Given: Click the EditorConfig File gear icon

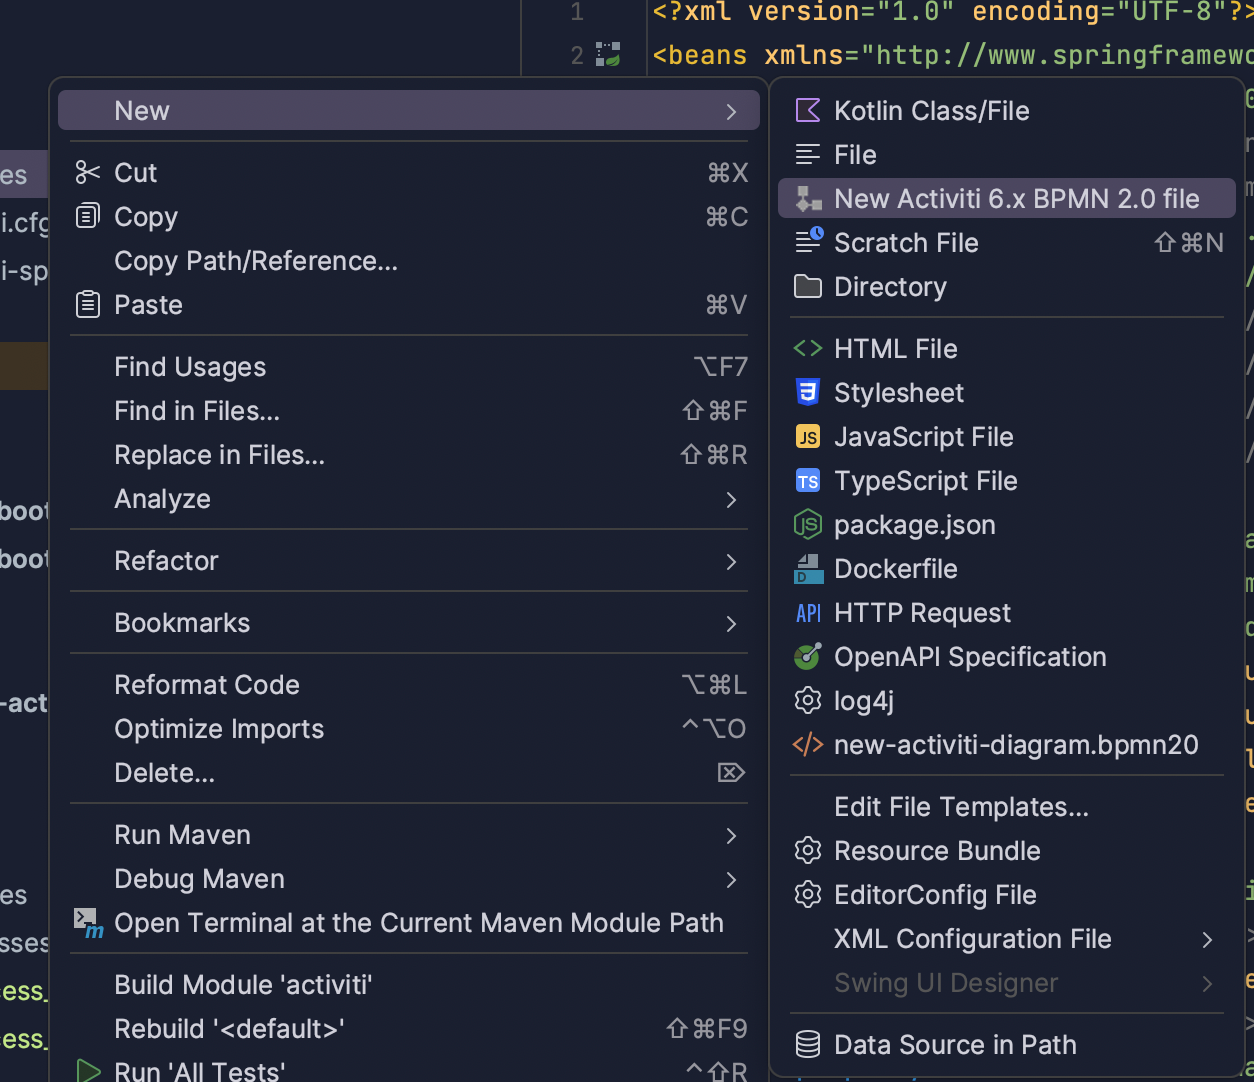Looking at the screenshot, I should pos(808,895).
